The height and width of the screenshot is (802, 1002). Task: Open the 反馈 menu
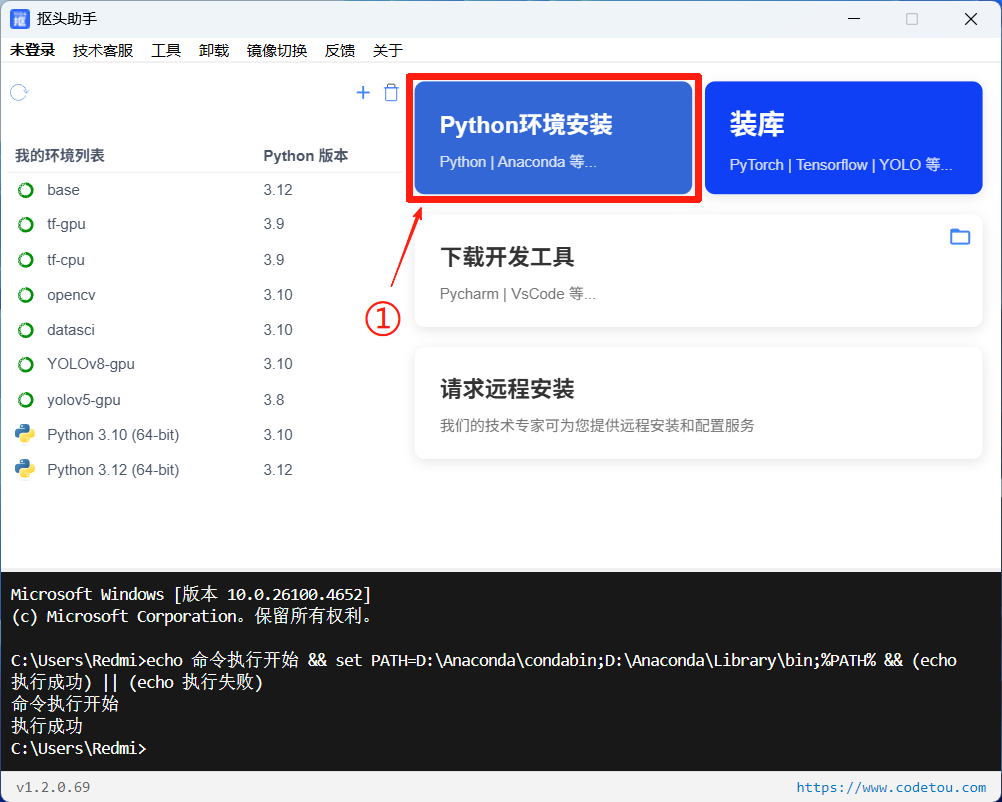340,50
